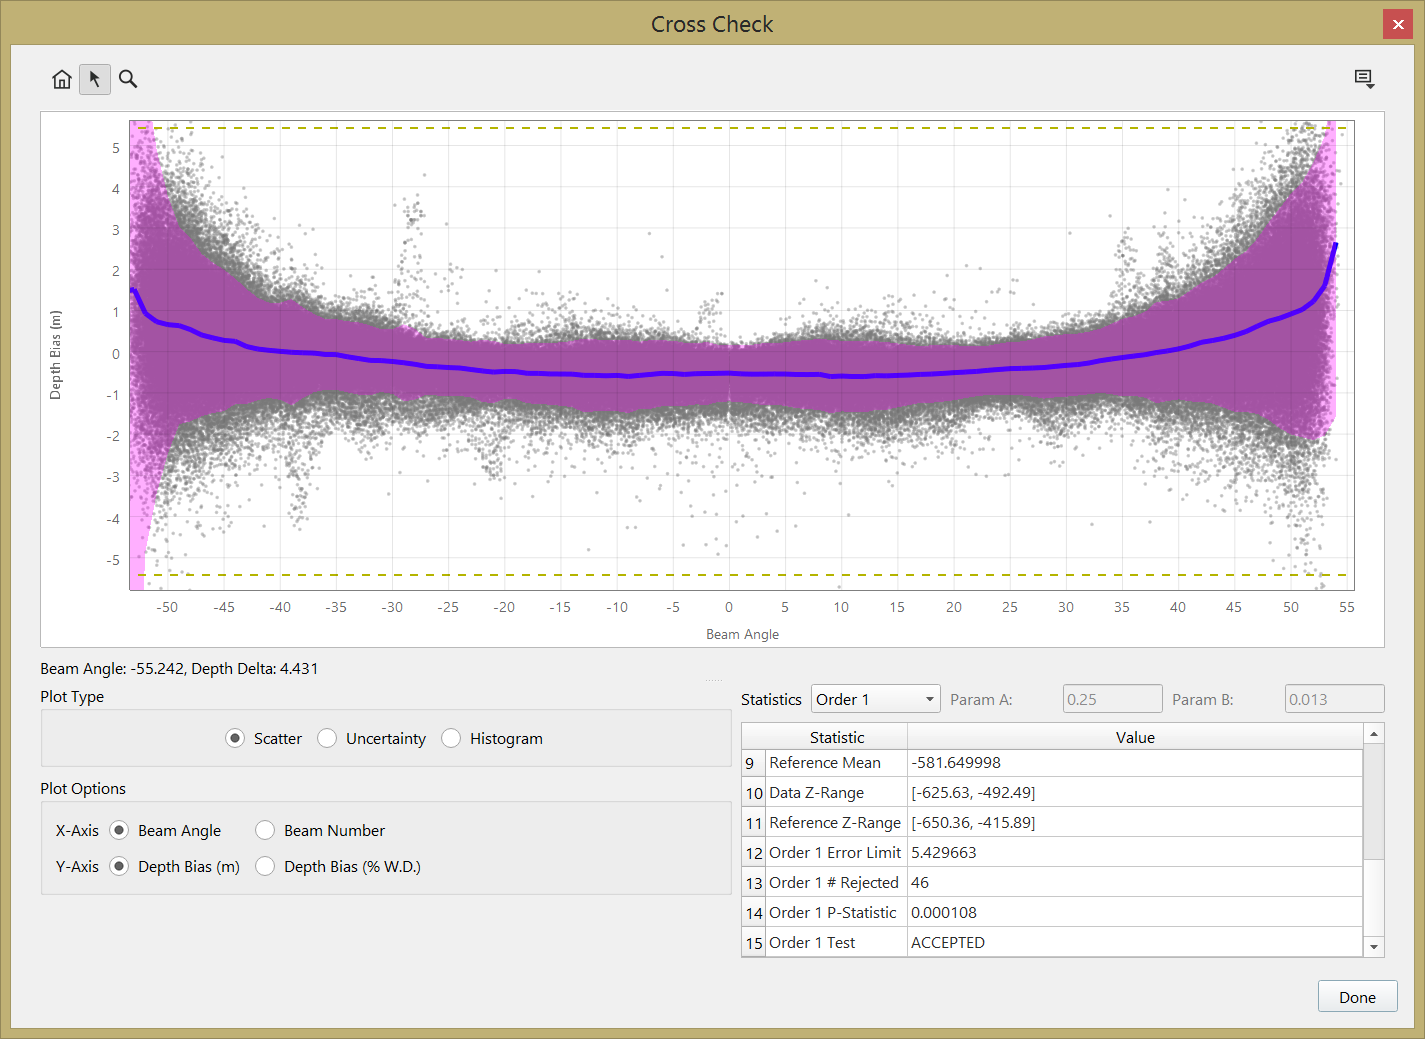Activate the magnifier zoom tool

(x=128, y=79)
